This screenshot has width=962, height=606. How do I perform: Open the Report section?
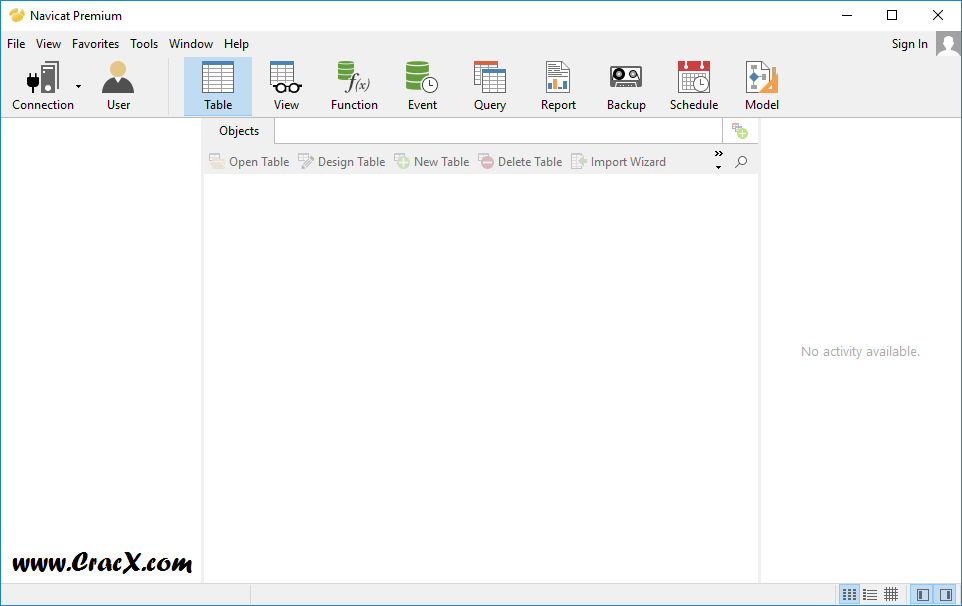click(558, 86)
